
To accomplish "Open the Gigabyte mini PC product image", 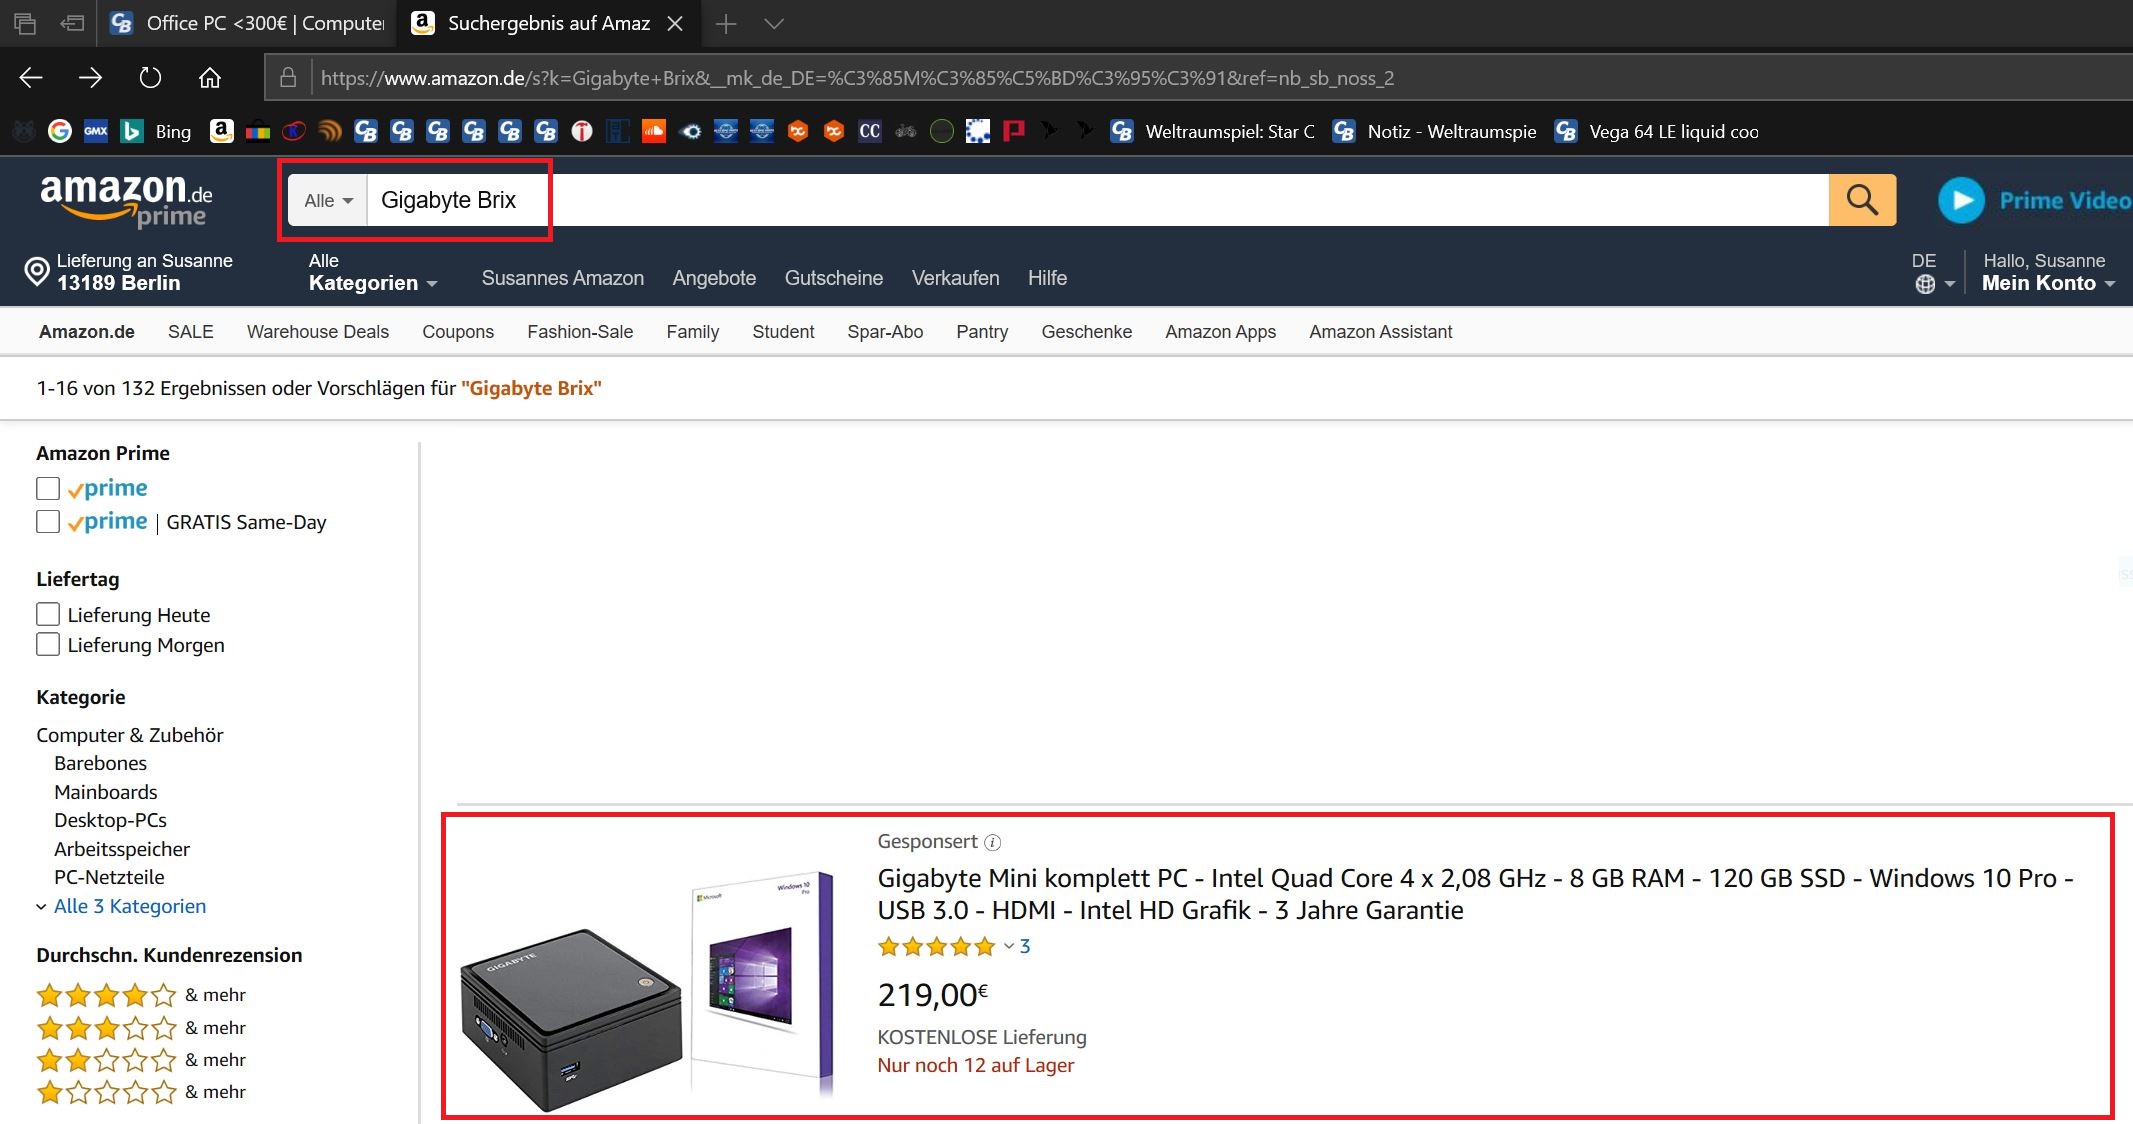I will pyautogui.click(x=648, y=990).
